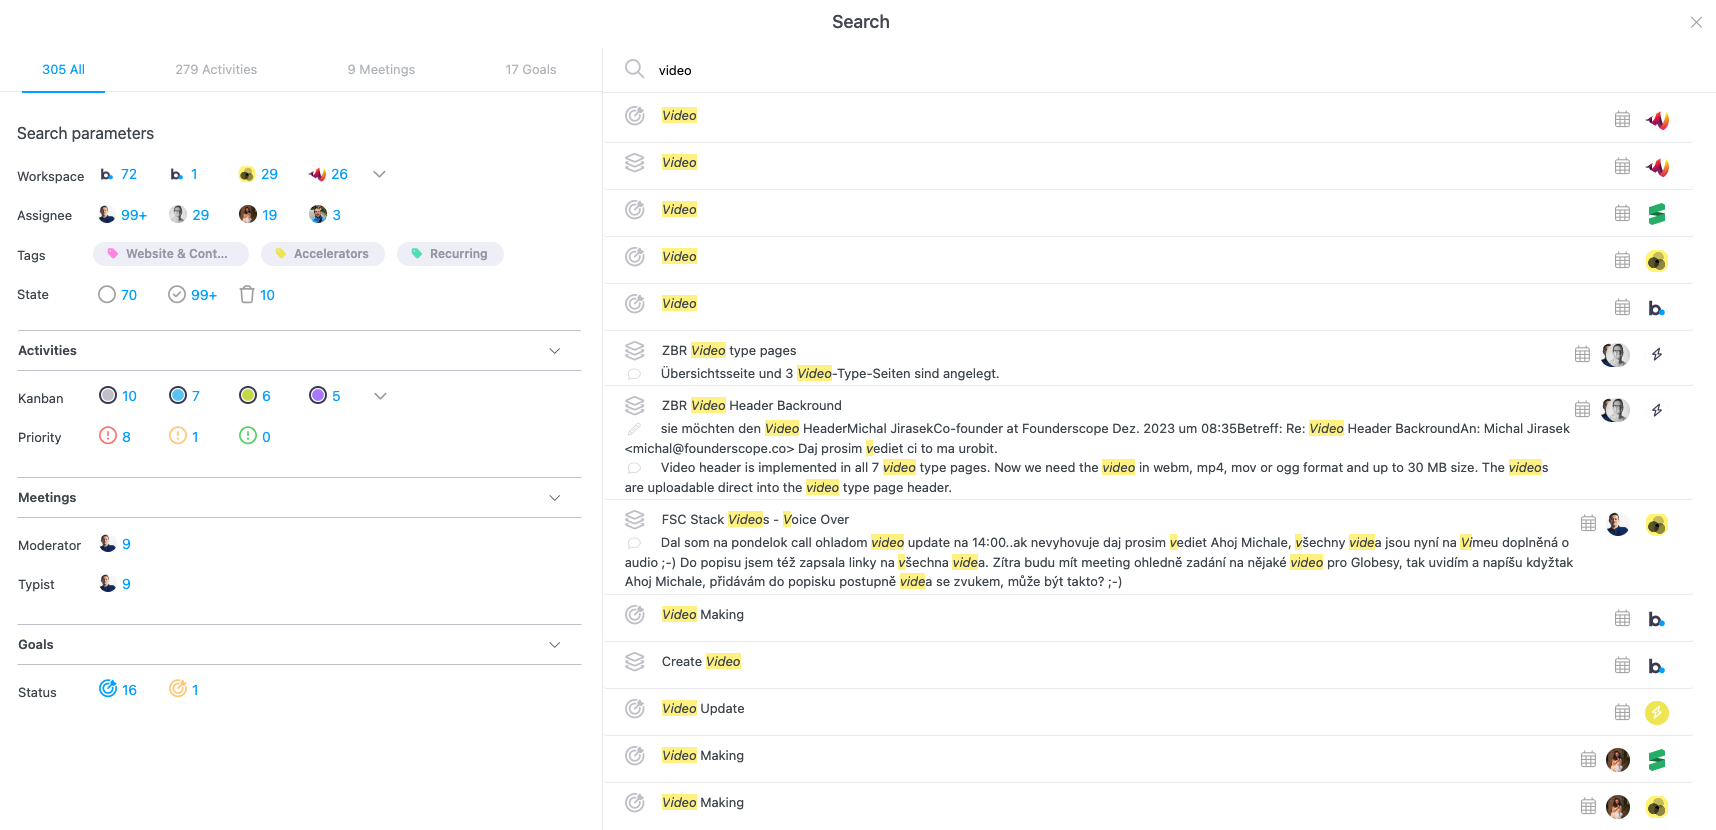
Task: Click the red high priority icon
Action: tap(108, 436)
